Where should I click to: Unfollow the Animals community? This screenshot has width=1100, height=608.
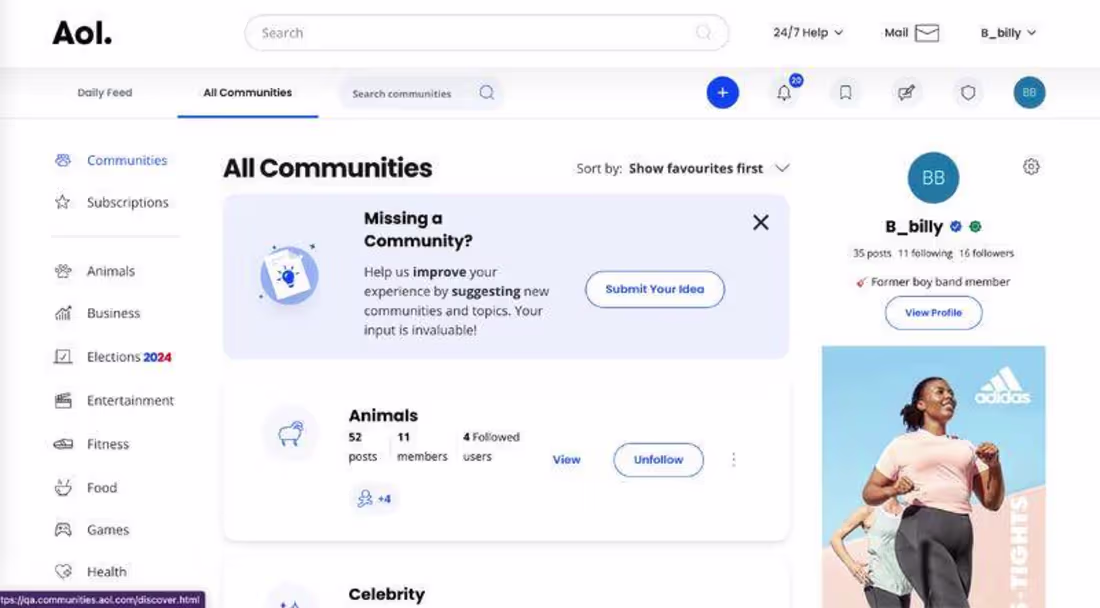pyautogui.click(x=657, y=460)
